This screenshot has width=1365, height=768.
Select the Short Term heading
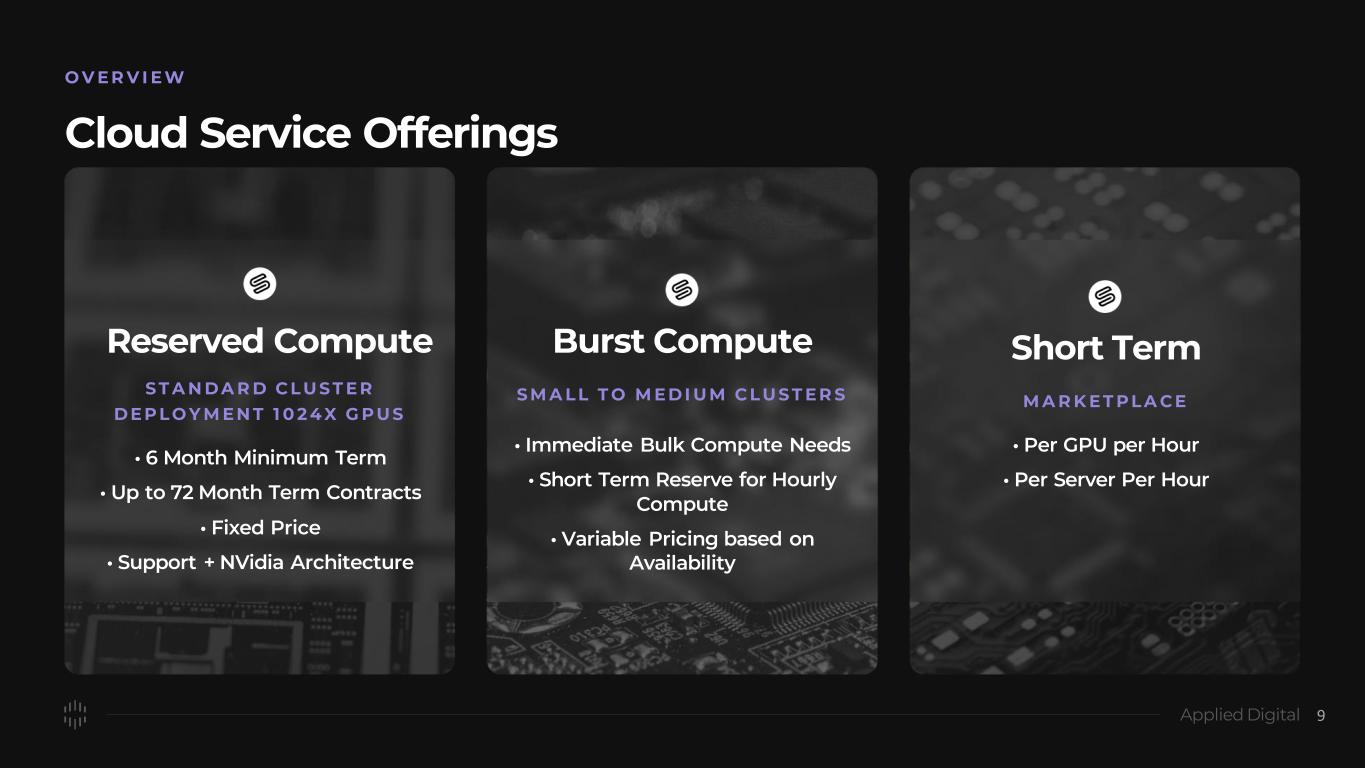pos(1105,348)
